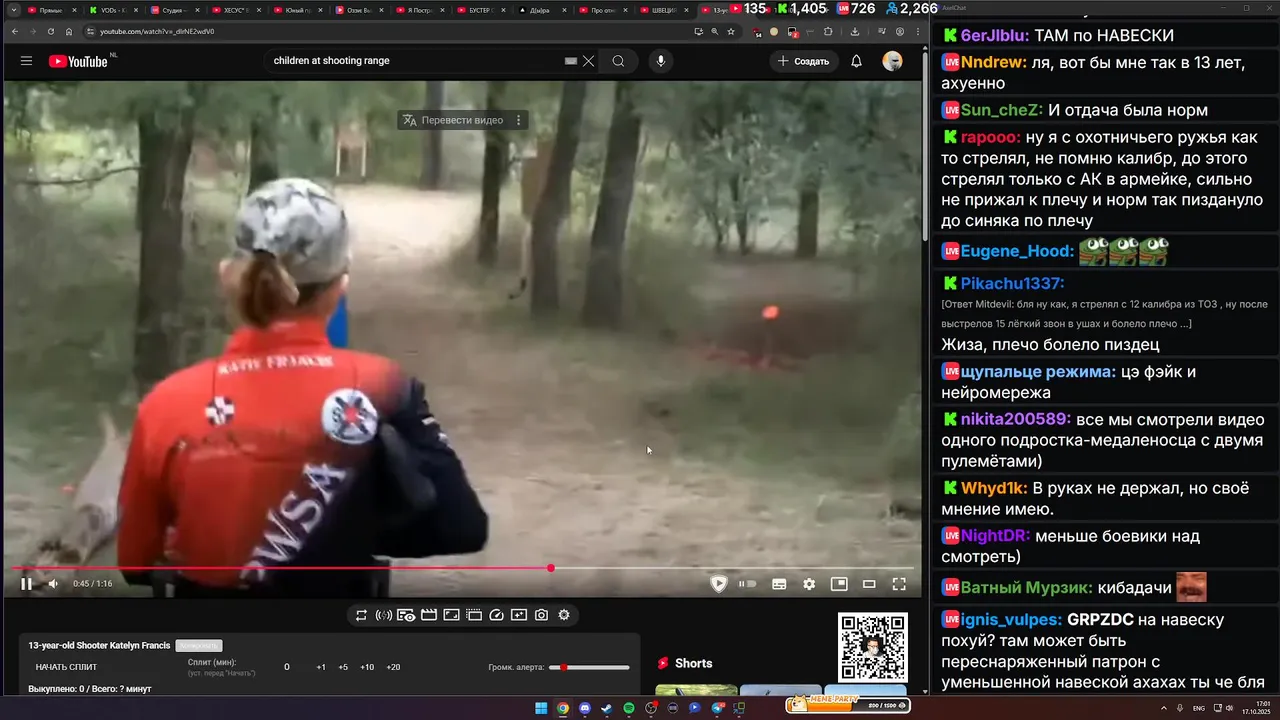Open the player settings gear
Viewport: 1280px width, 720px height.
(809, 584)
